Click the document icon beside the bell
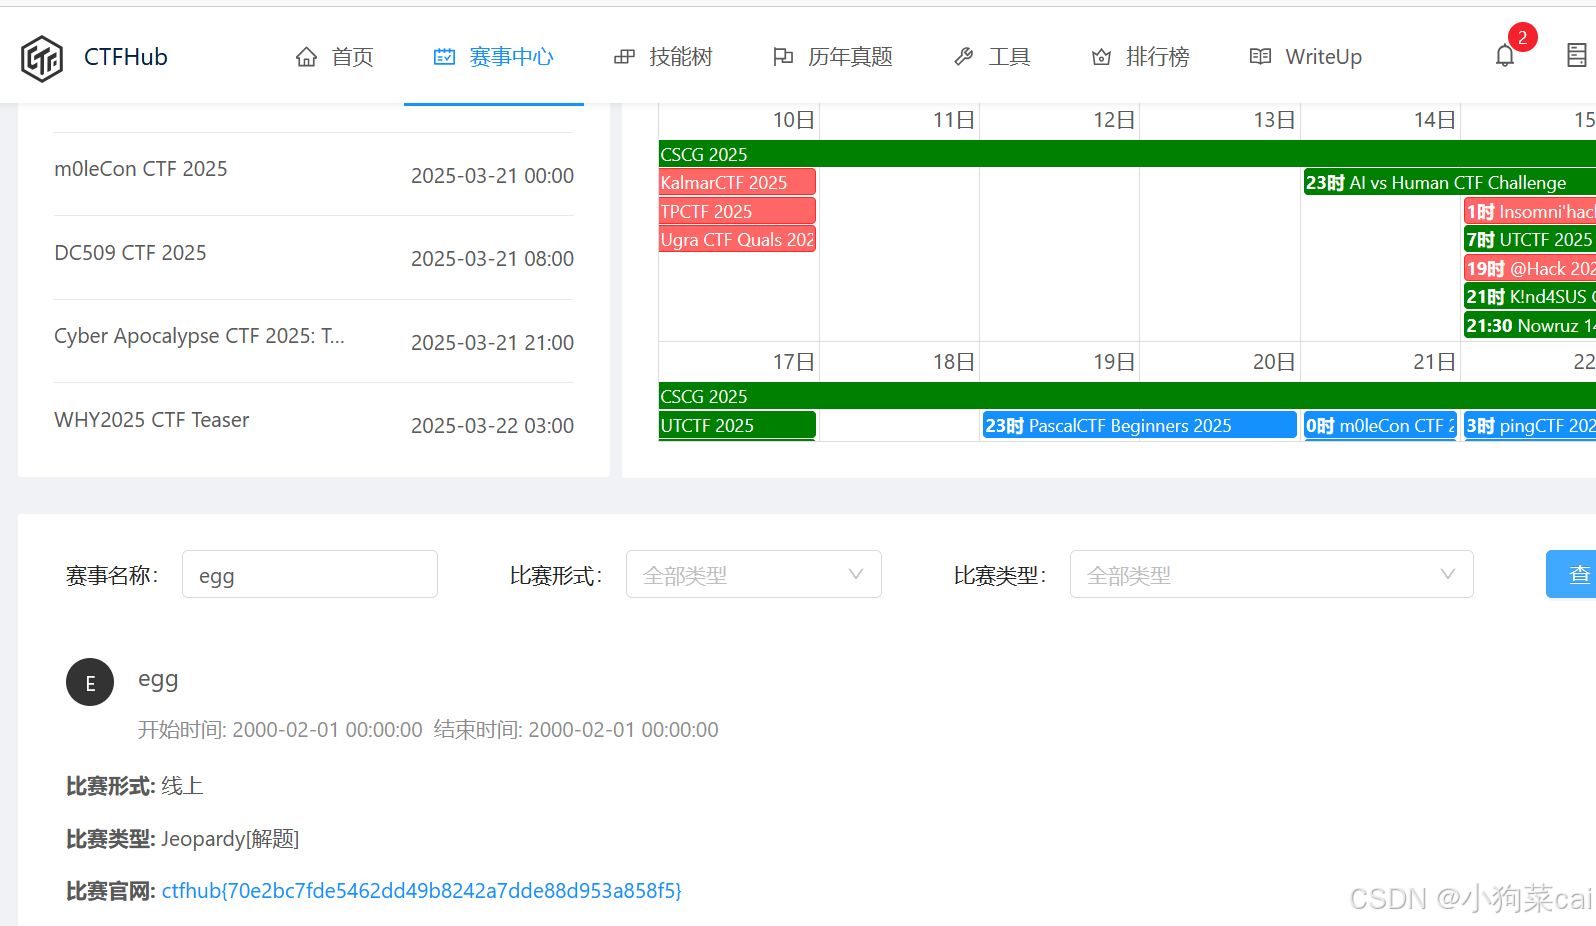The height and width of the screenshot is (926, 1596). pyautogui.click(x=1577, y=56)
